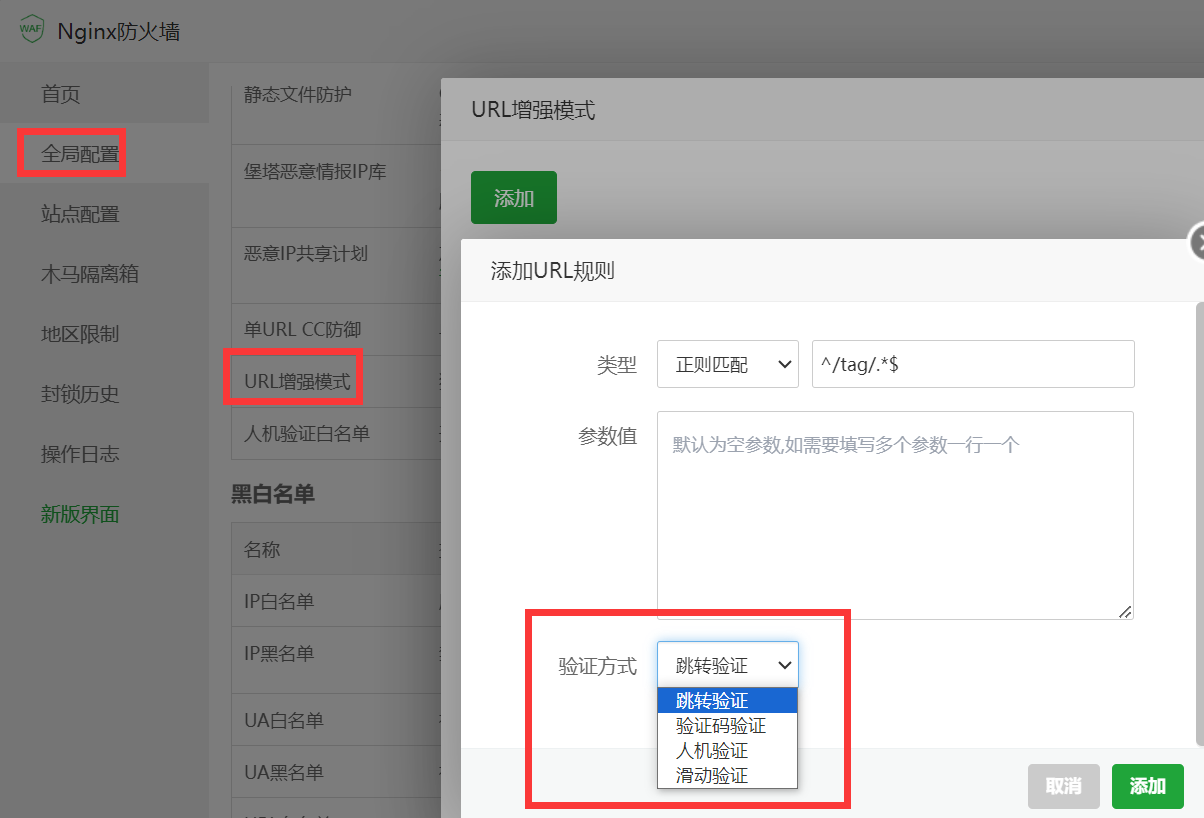Click the dialog's vertical scrollbar
1204x818 pixels.
pyautogui.click(x=1199, y=522)
